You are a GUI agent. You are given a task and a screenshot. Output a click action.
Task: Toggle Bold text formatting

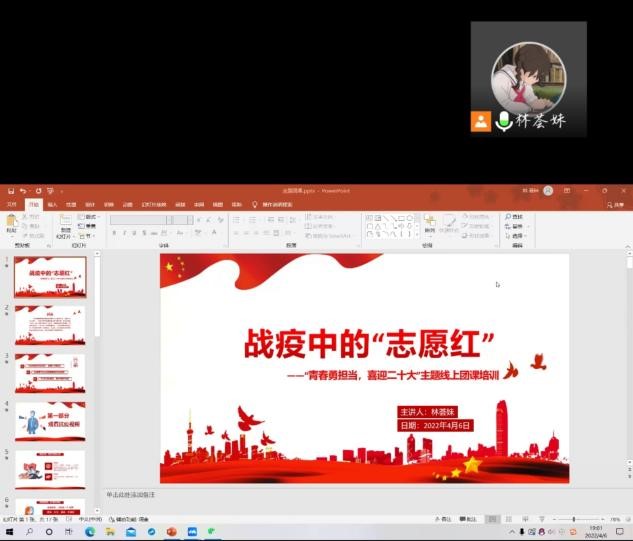point(114,233)
